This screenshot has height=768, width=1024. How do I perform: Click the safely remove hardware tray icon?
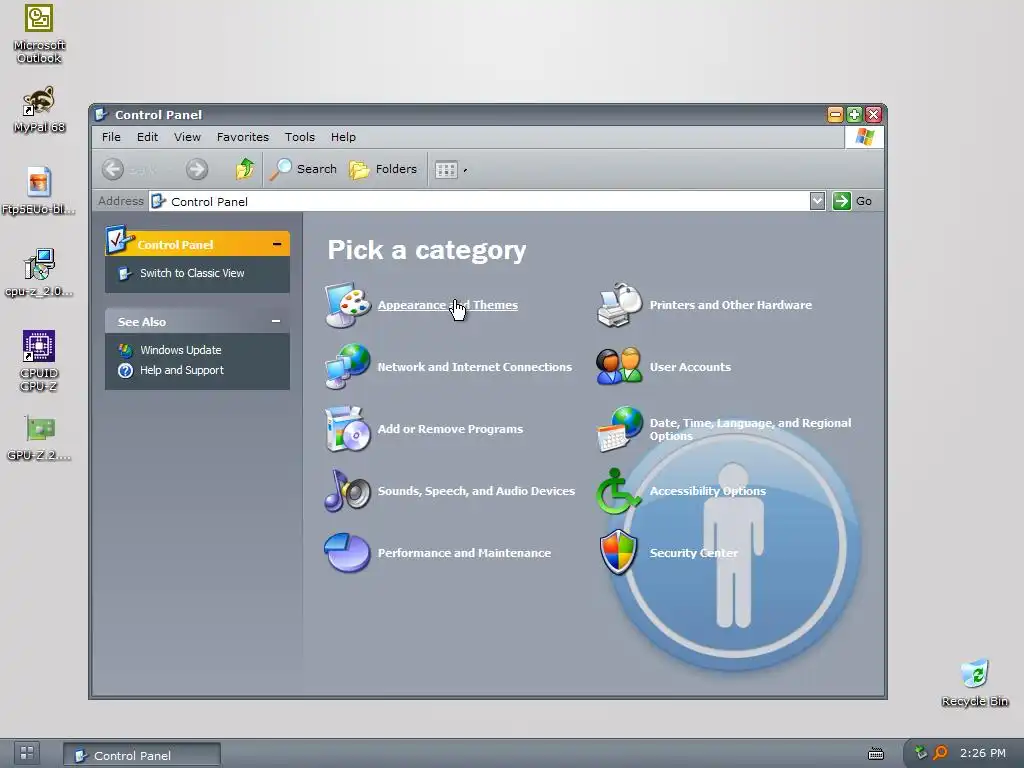coord(921,752)
